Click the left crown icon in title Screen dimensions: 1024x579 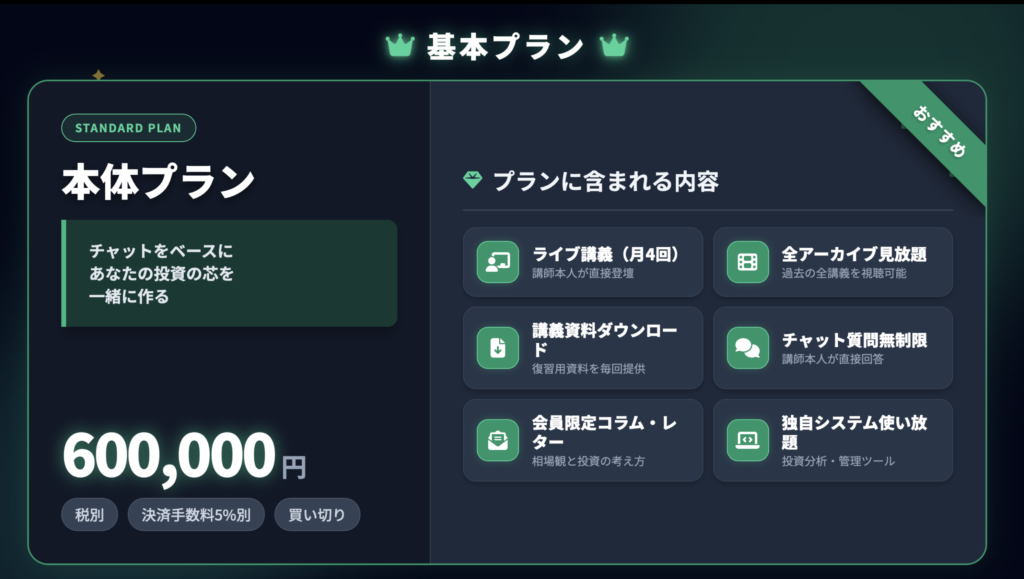coord(400,46)
